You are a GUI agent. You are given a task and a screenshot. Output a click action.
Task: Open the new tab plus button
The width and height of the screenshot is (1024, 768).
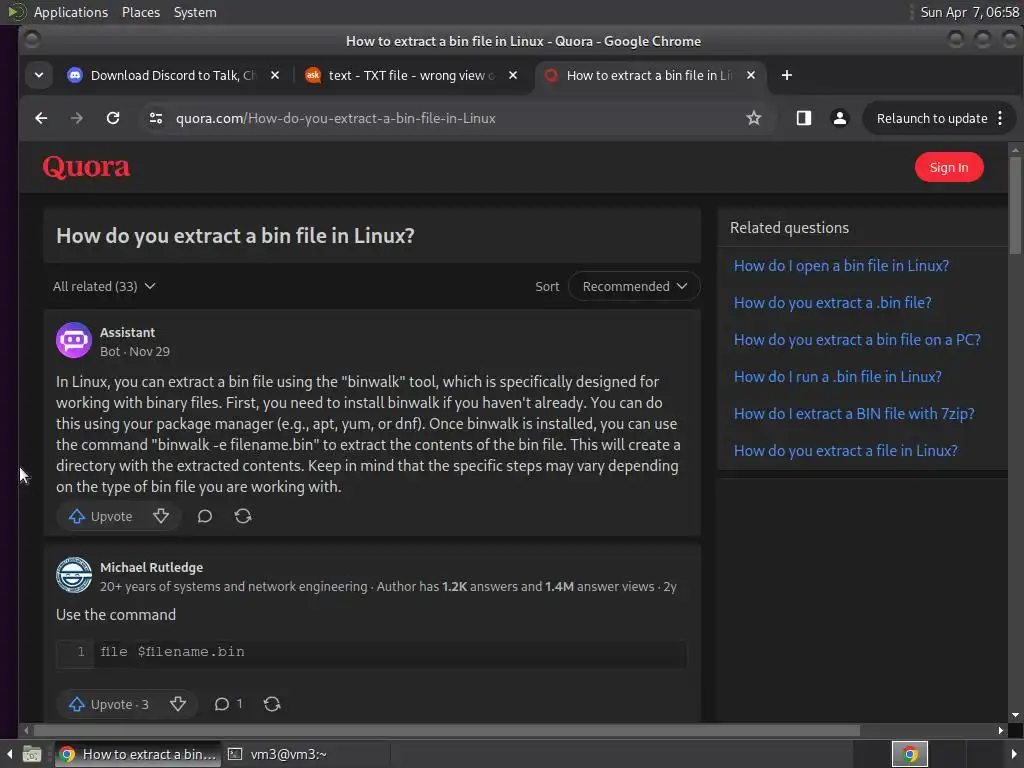pos(787,75)
